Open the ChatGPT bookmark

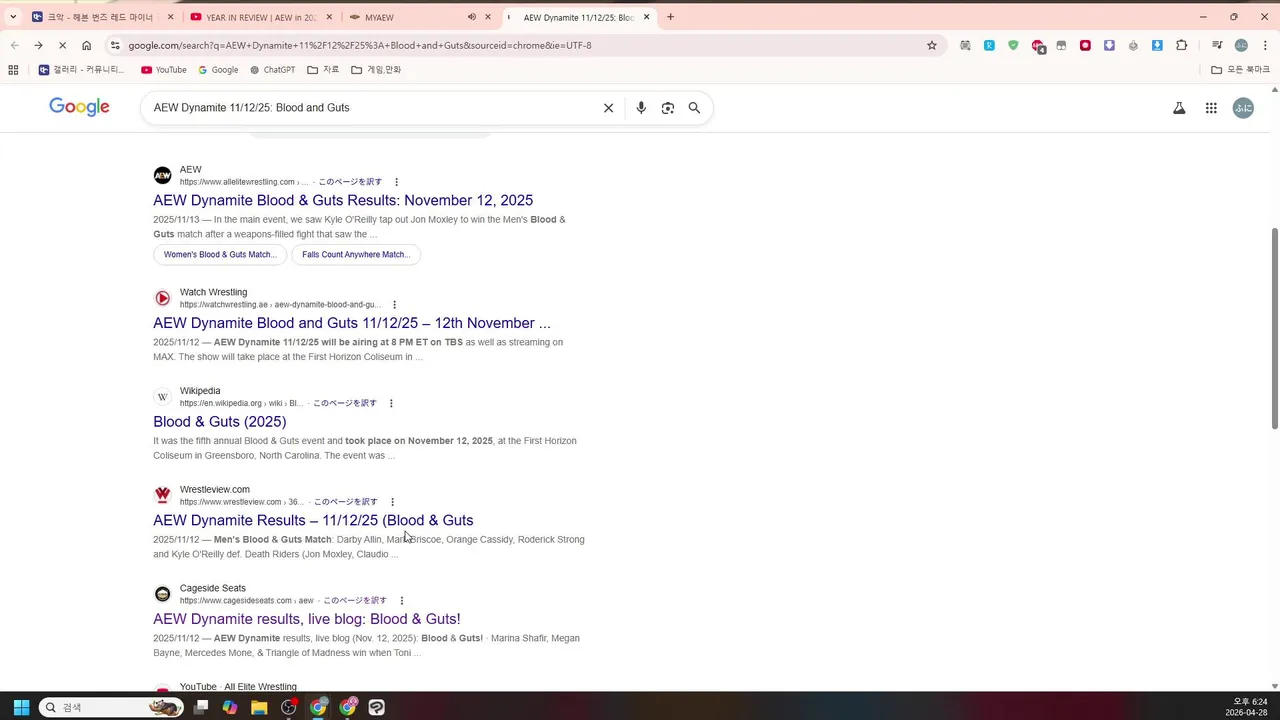272,70
